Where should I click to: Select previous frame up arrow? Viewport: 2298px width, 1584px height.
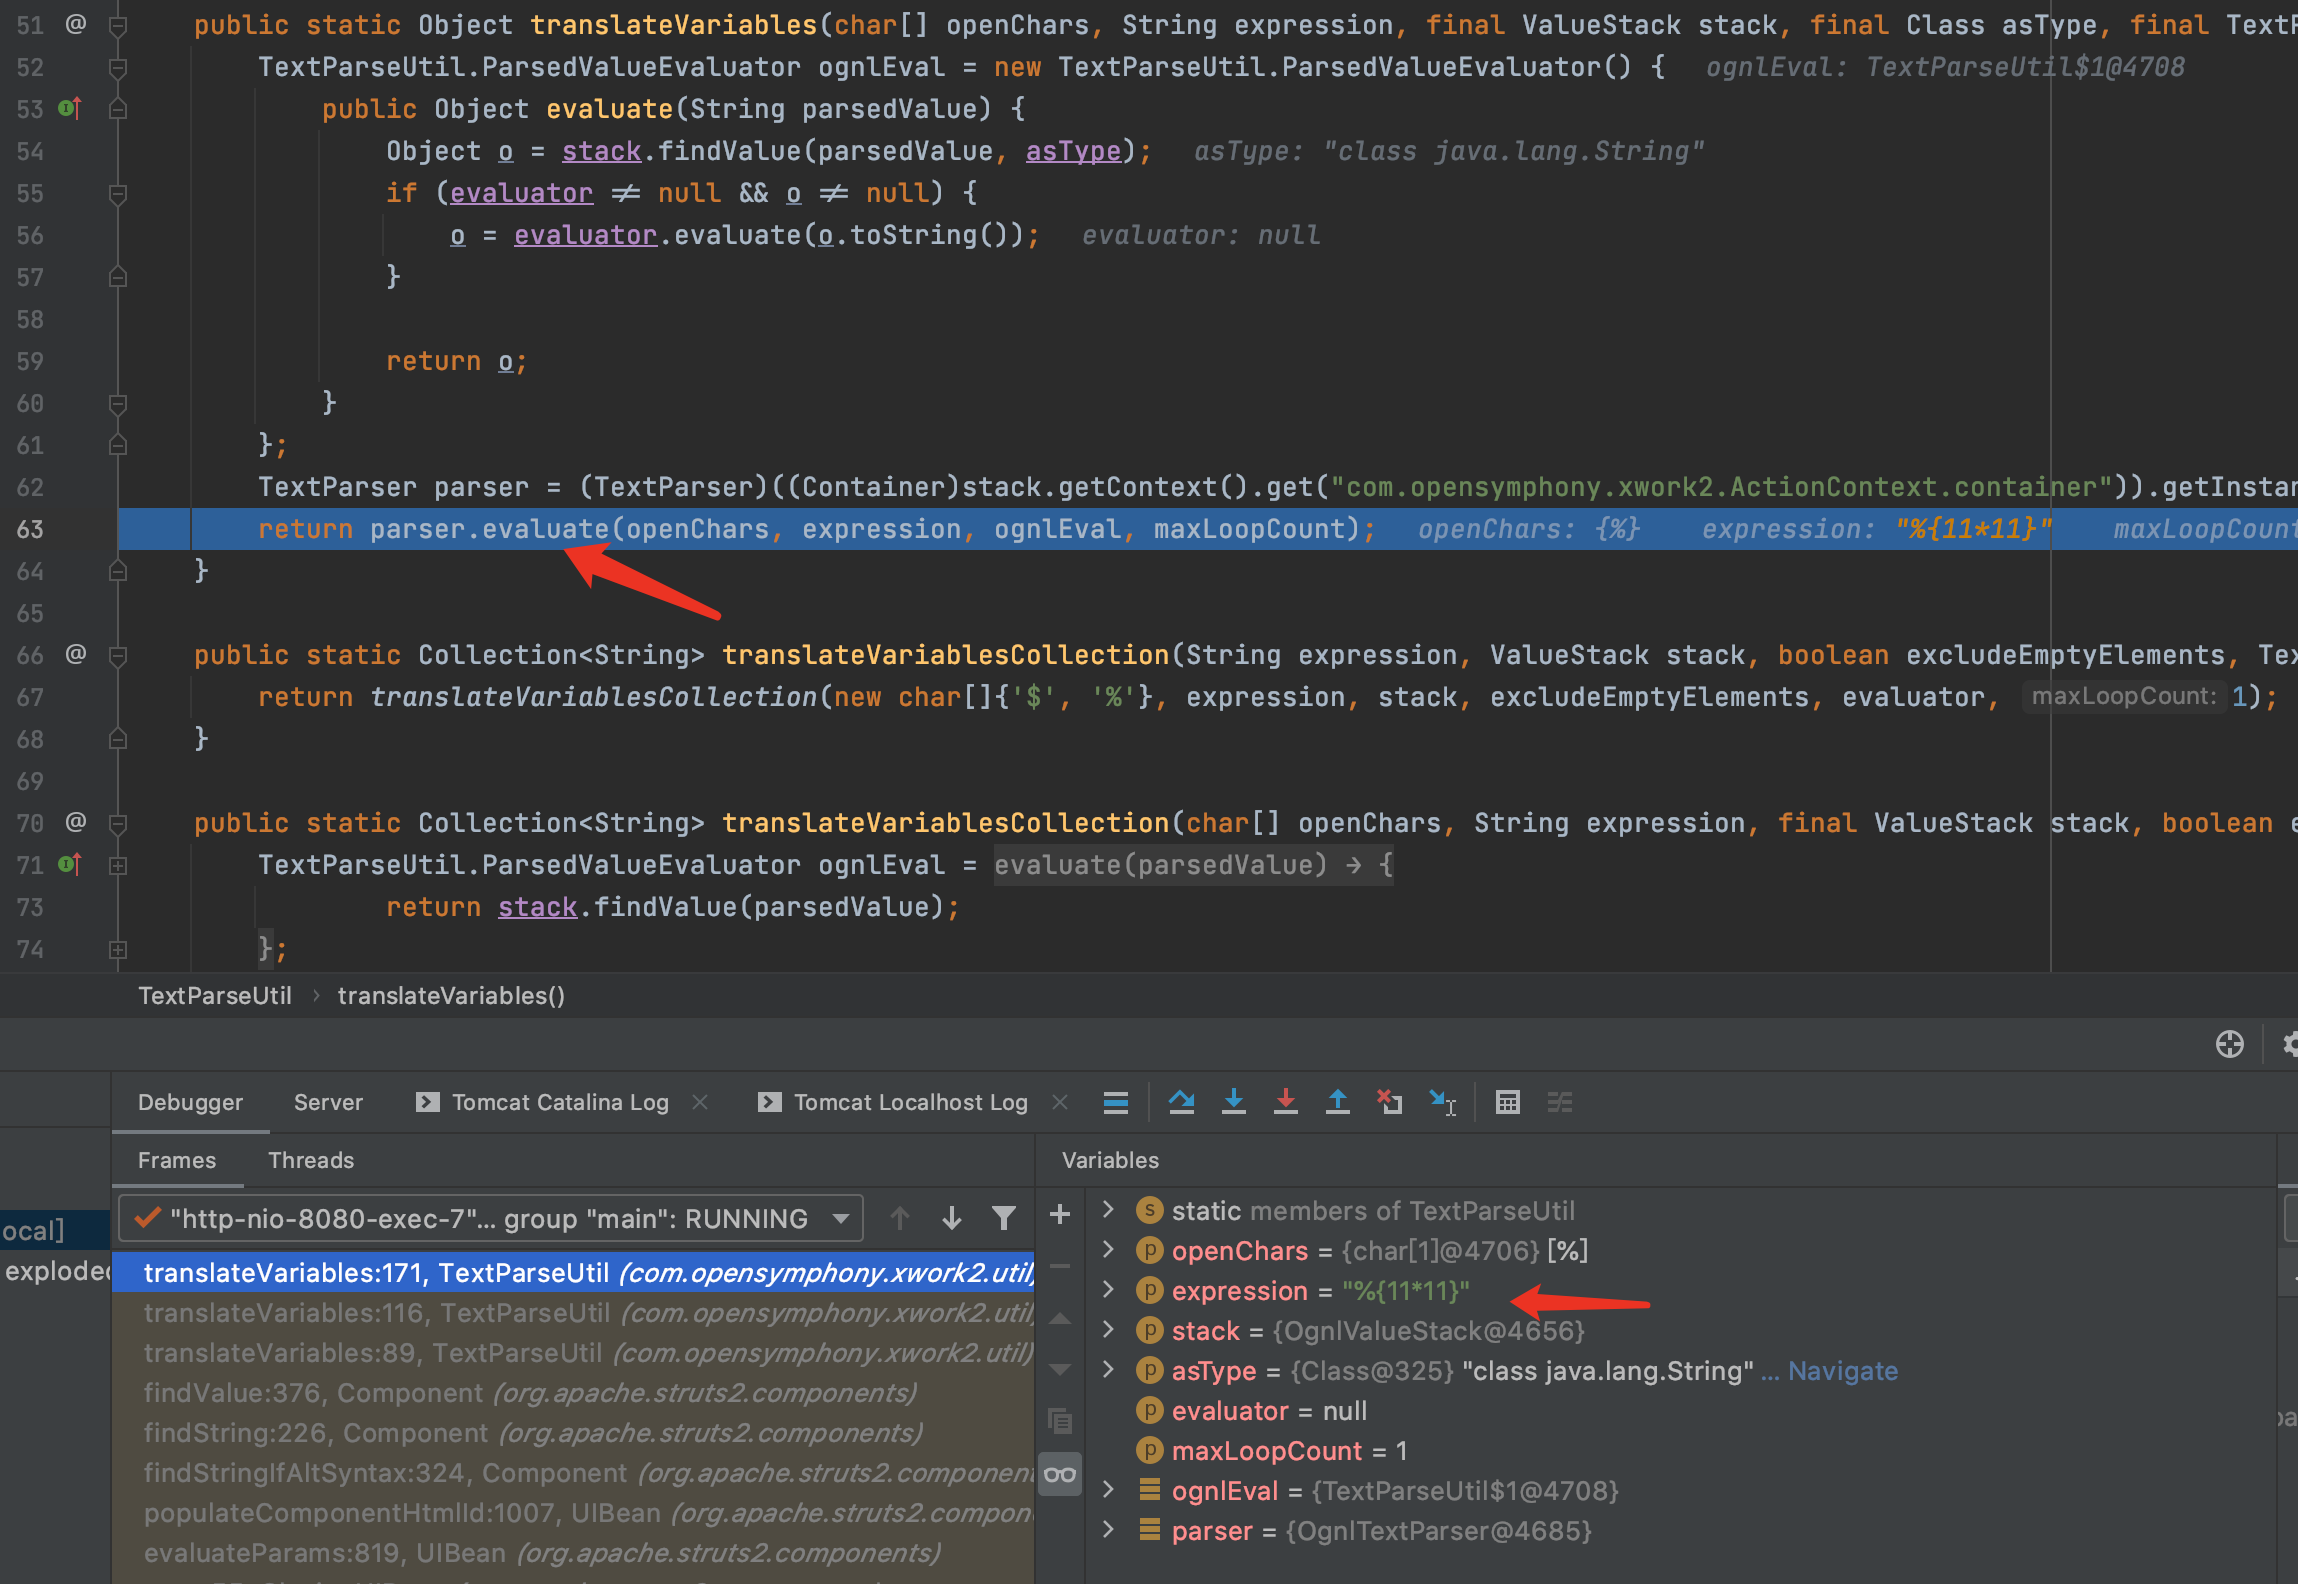[x=900, y=1218]
